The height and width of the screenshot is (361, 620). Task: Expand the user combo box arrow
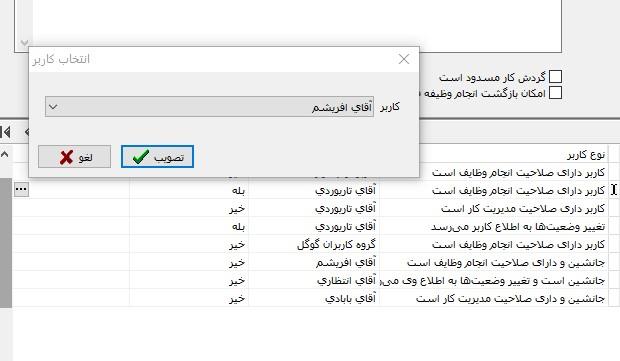click(x=53, y=107)
